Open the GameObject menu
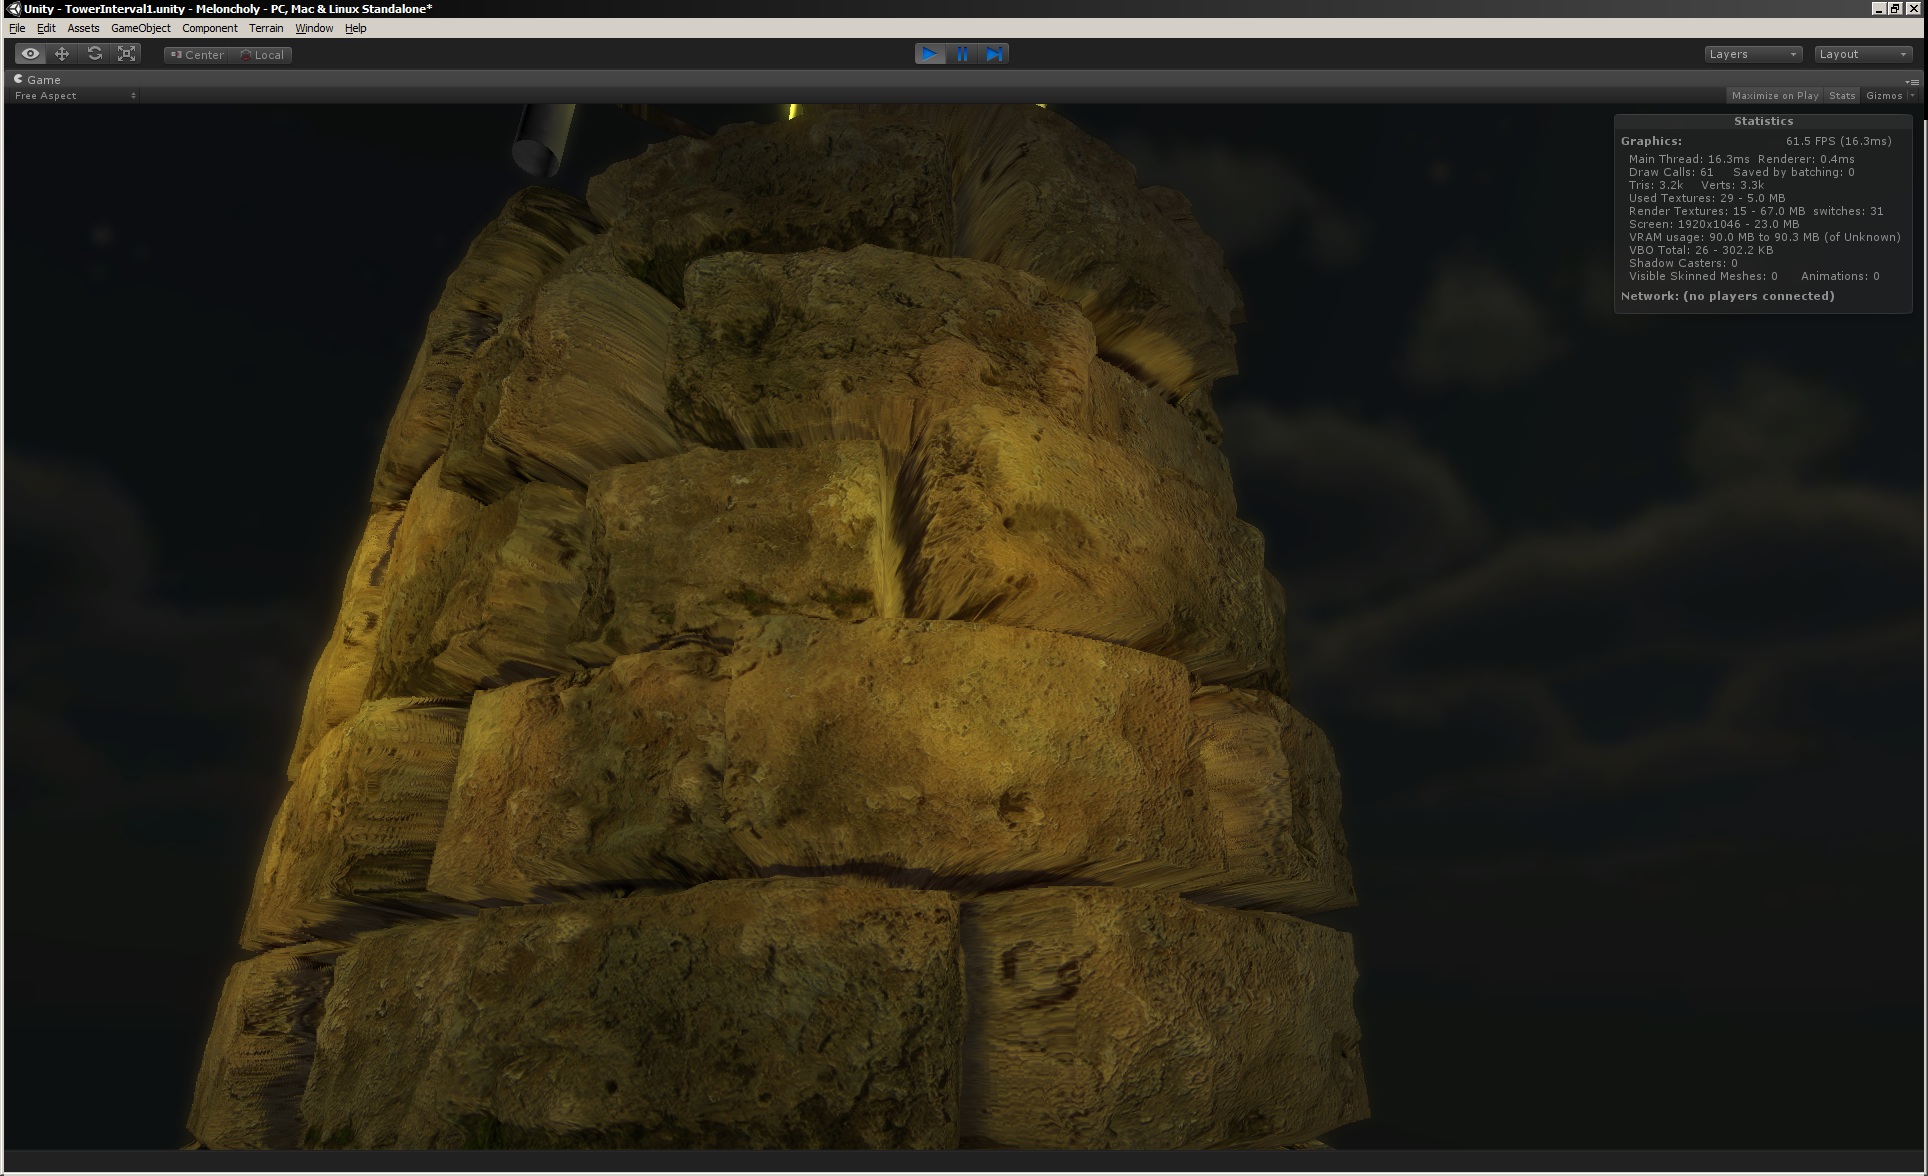The width and height of the screenshot is (1928, 1176). pos(140,28)
